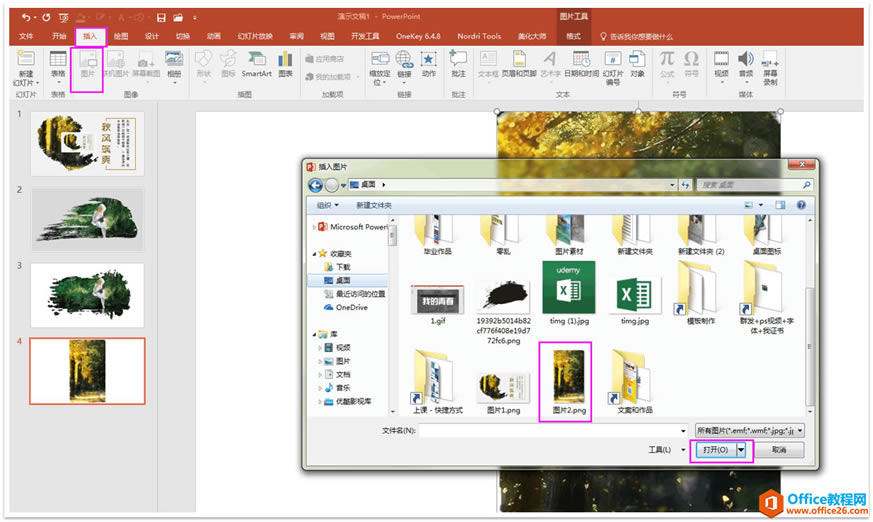The width and height of the screenshot is (873, 522).
Task: Click the search magnifier icon in dialog
Action: pos(806,185)
